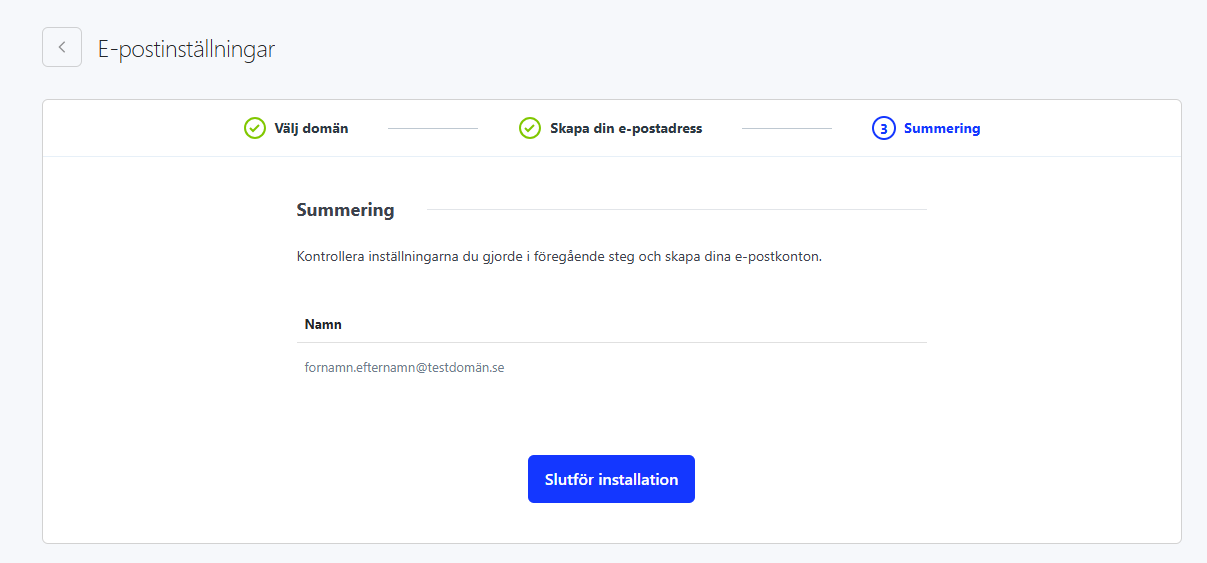1207x563 pixels.
Task: Click the divider line right of Summering heading
Action: click(676, 210)
